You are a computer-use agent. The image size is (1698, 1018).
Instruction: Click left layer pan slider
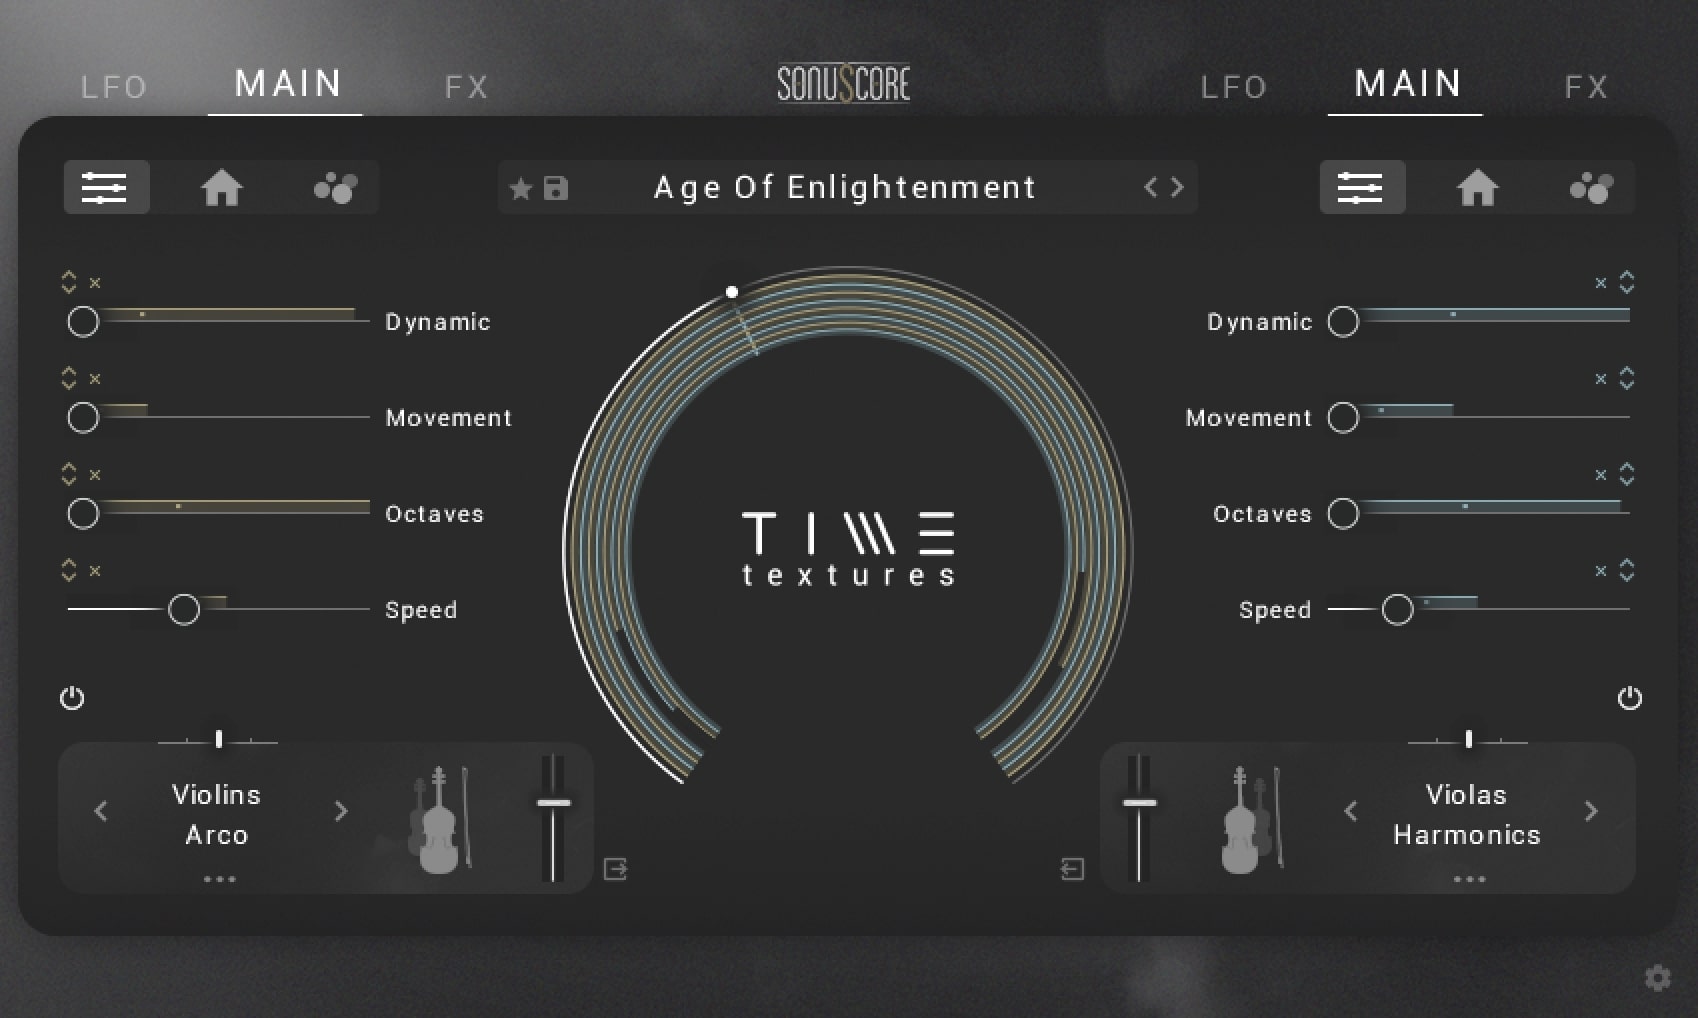(x=218, y=740)
